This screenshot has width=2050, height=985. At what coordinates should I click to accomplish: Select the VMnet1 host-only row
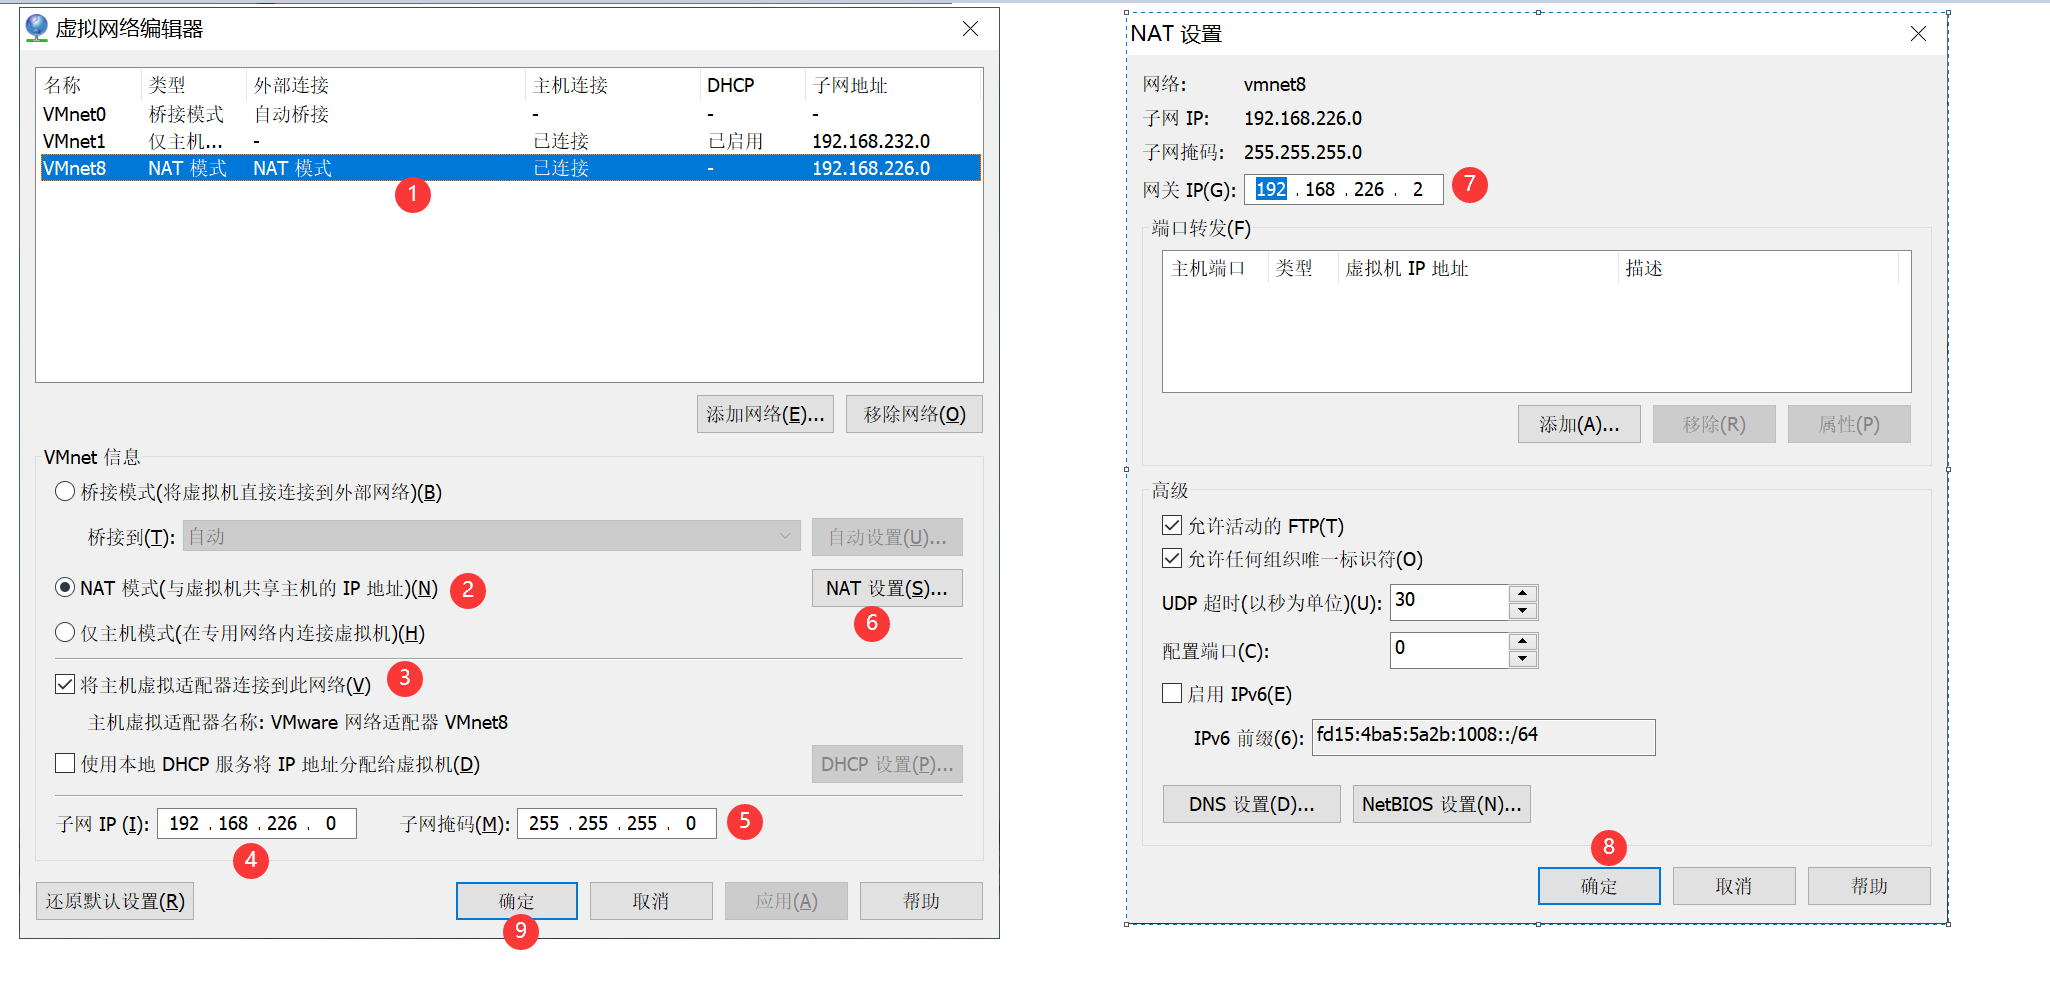click(510, 141)
